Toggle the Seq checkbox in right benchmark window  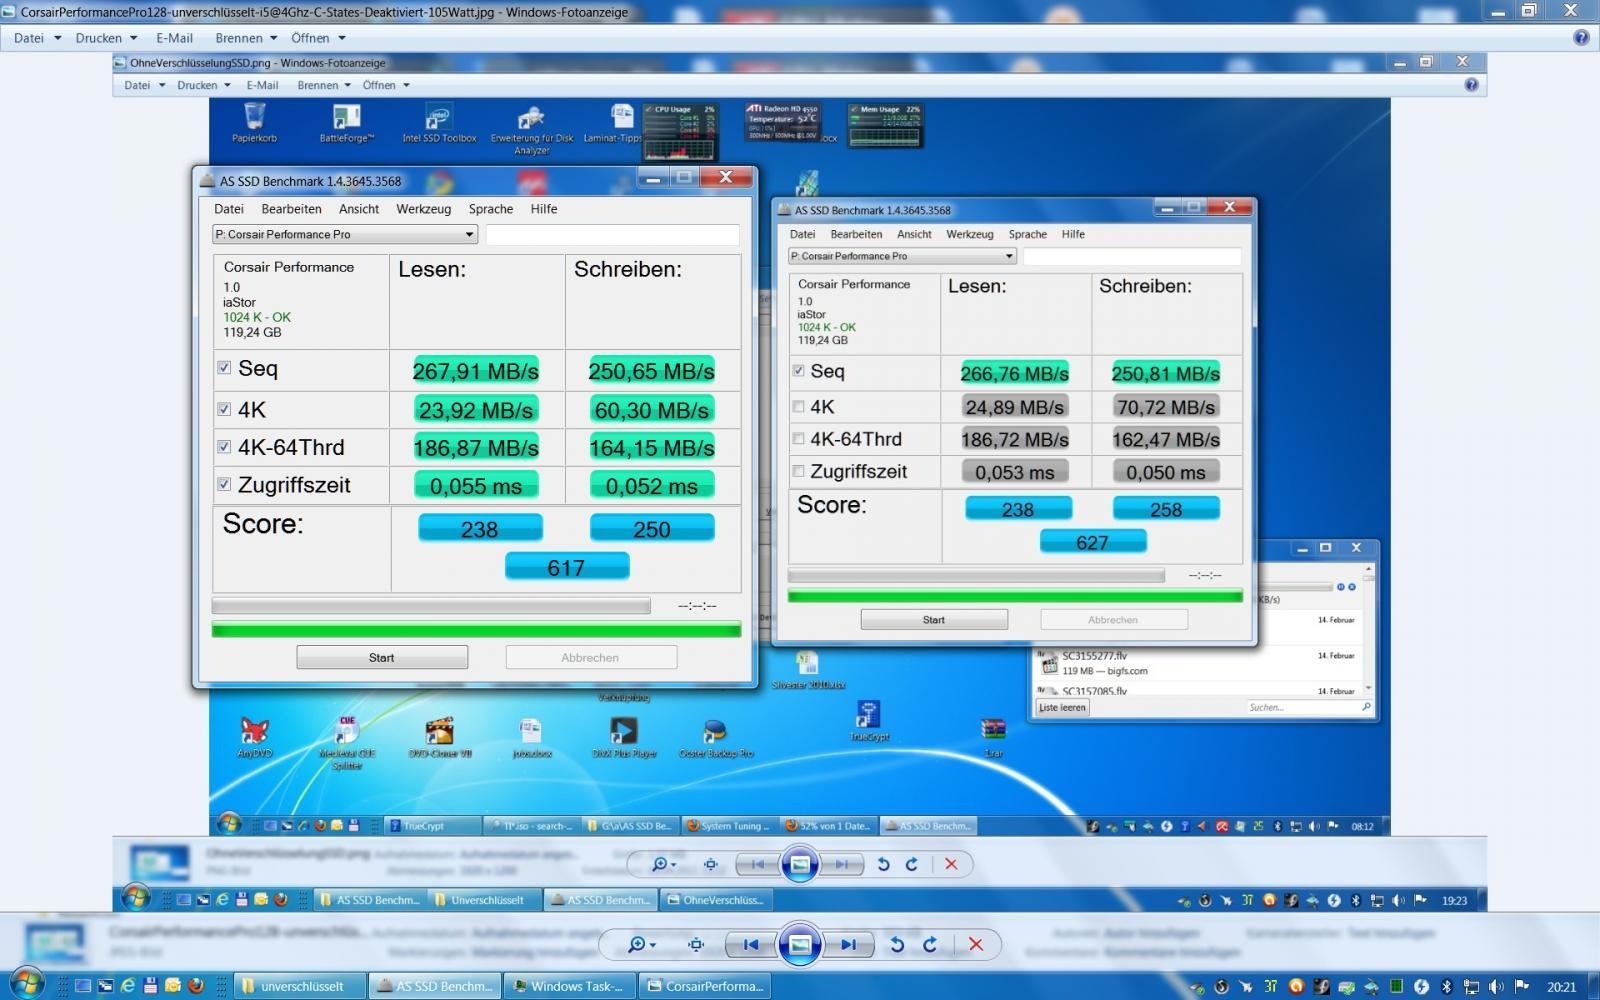click(798, 370)
